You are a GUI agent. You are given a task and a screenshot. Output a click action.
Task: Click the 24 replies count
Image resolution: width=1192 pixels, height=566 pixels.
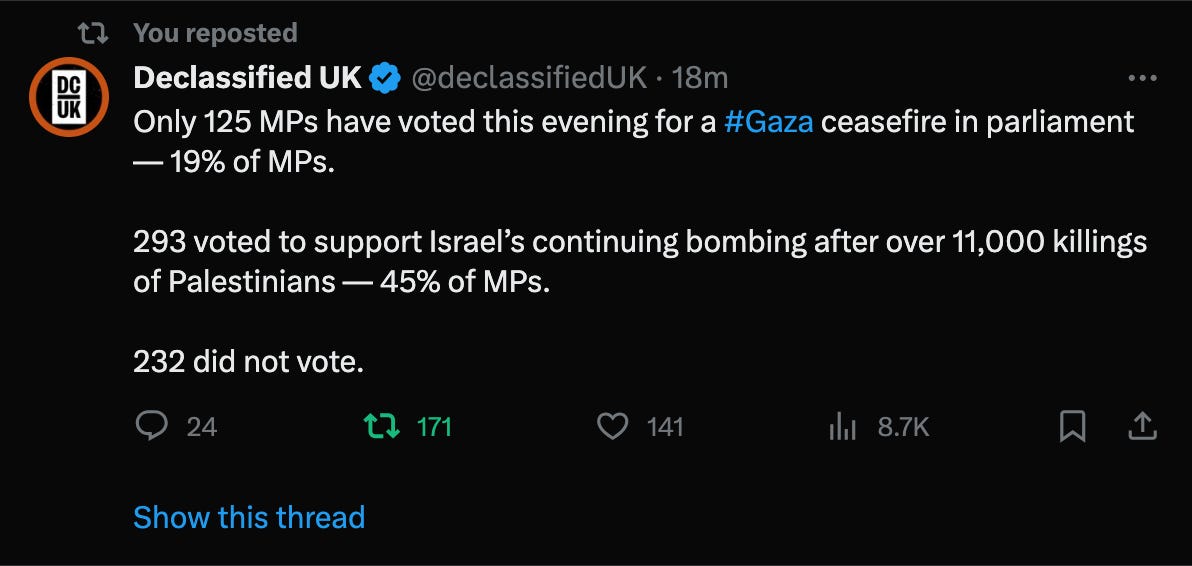[202, 427]
